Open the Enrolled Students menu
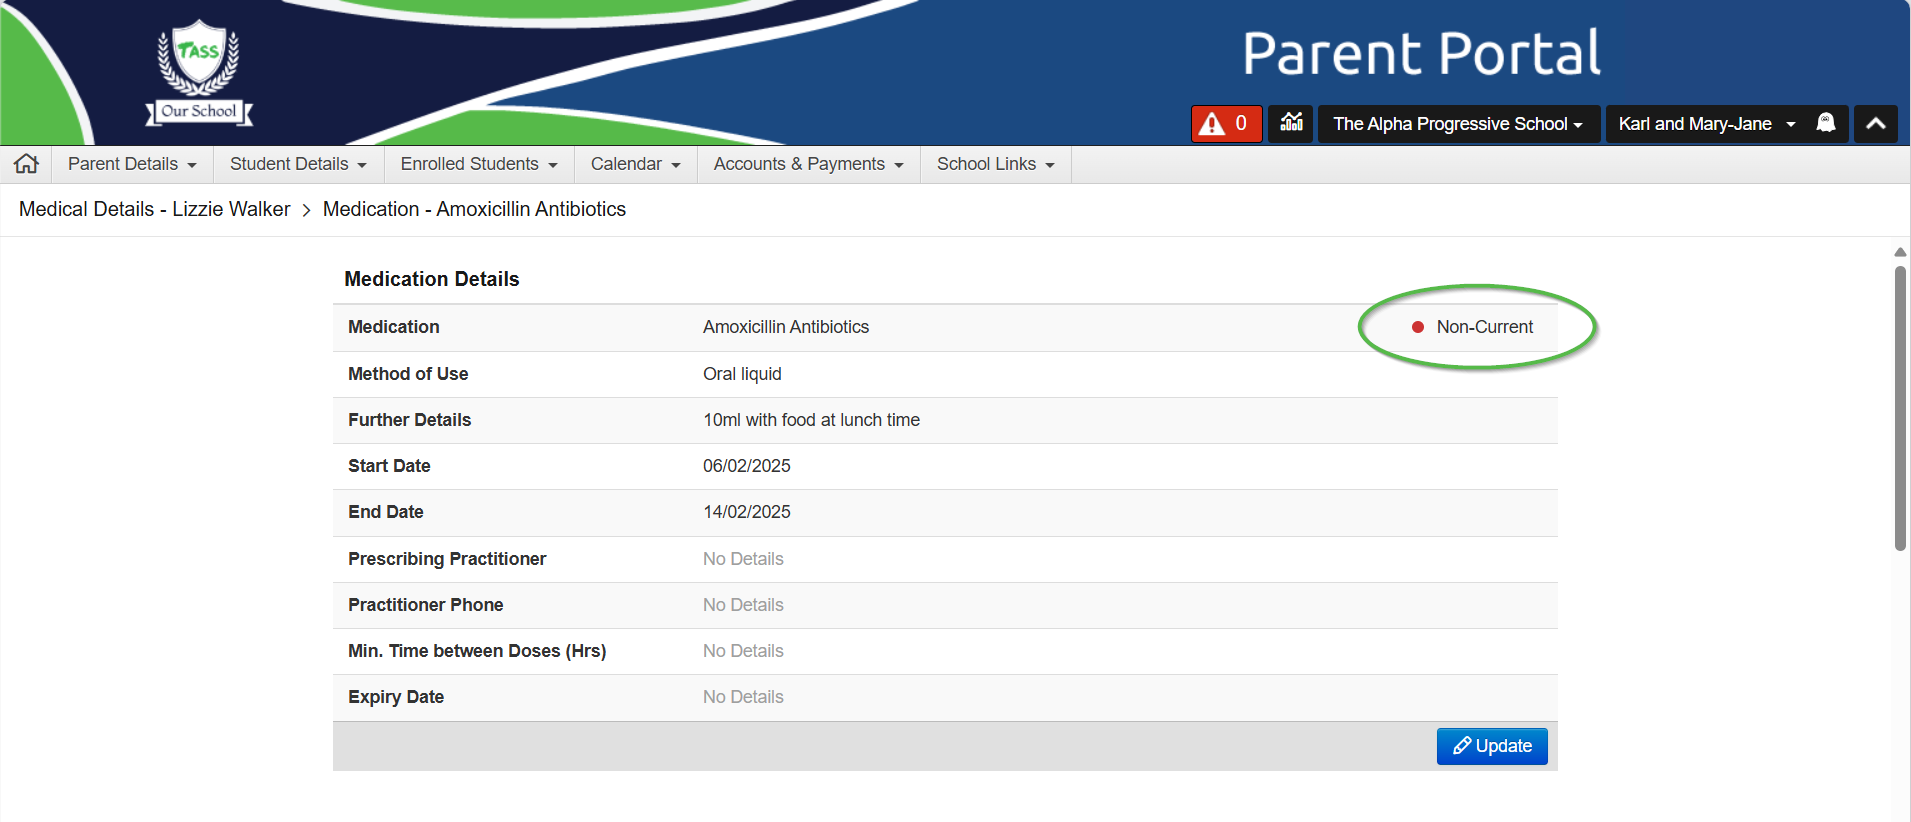Image resolution: width=1911 pixels, height=822 pixels. pos(479,164)
